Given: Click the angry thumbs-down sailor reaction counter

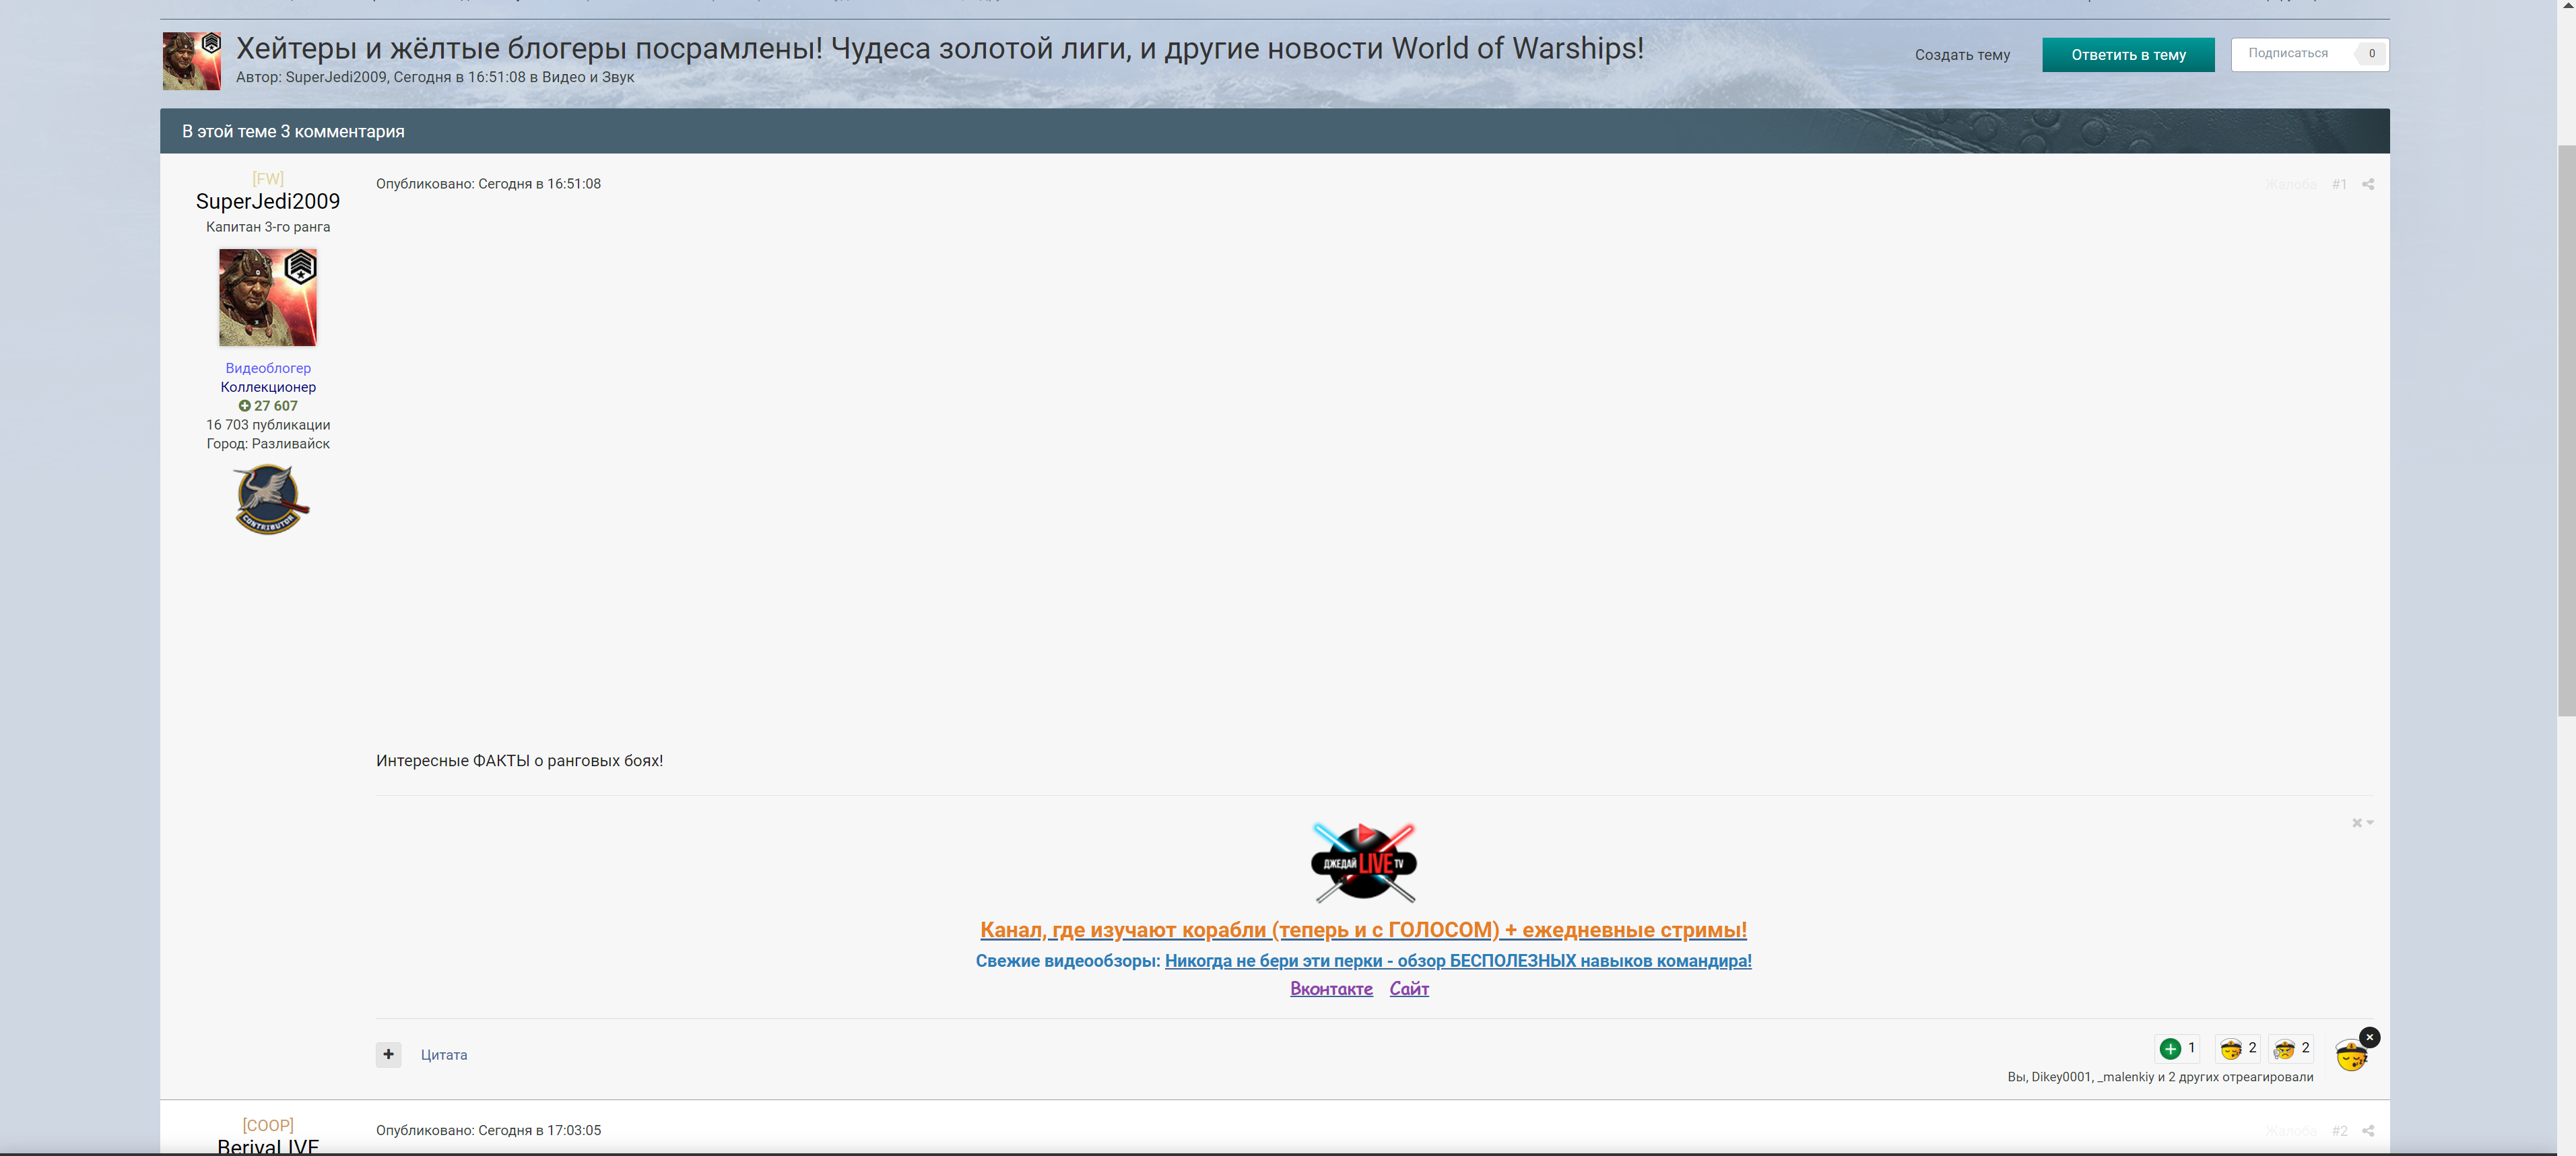Looking at the screenshot, I should 2291,1048.
